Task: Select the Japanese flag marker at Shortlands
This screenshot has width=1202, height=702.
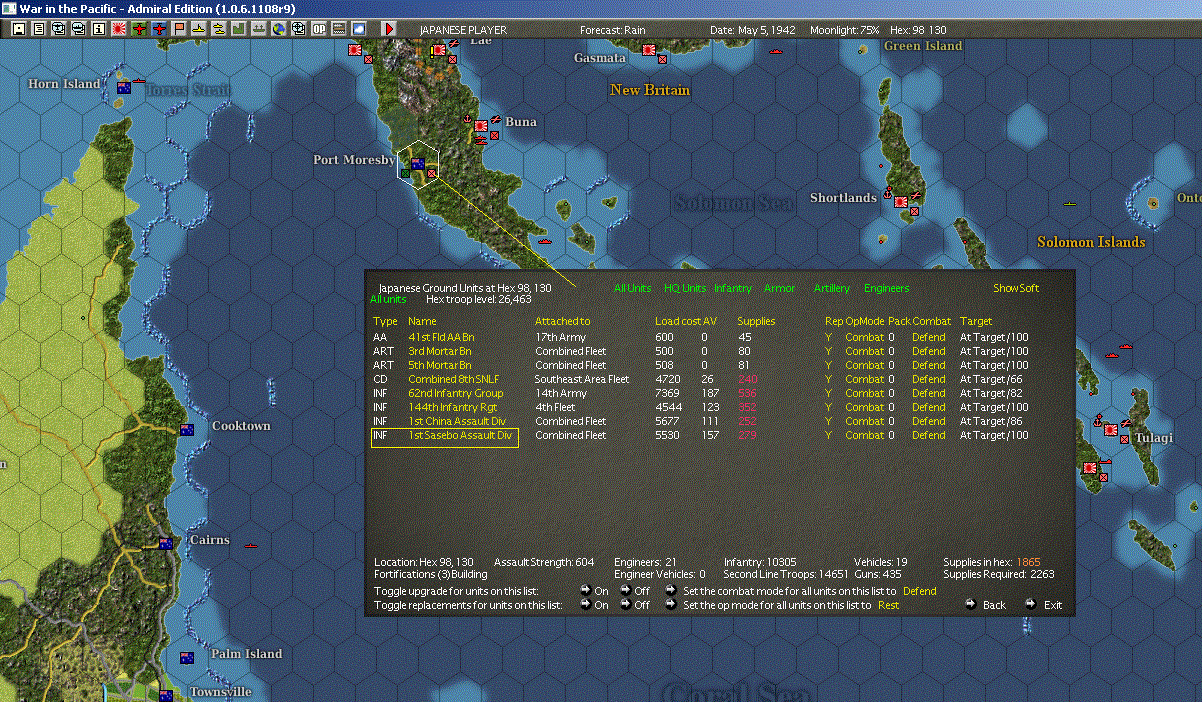Action: pyautogui.click(x=902, y=201)
